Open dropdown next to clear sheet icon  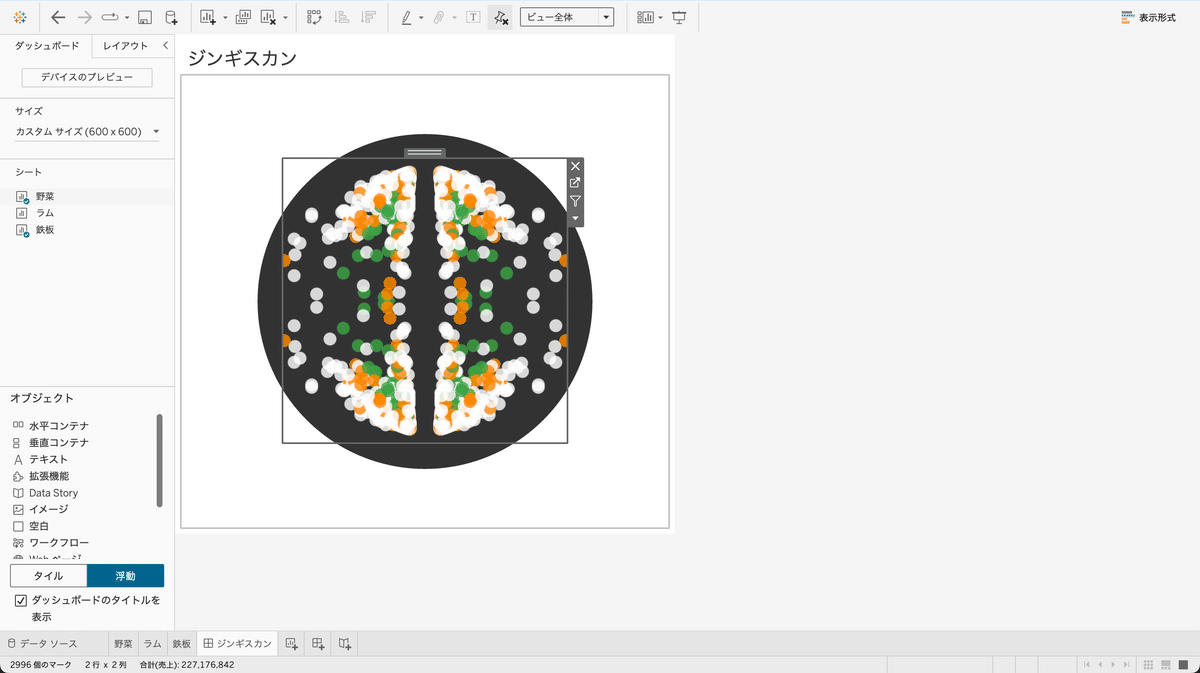point(285,17)
